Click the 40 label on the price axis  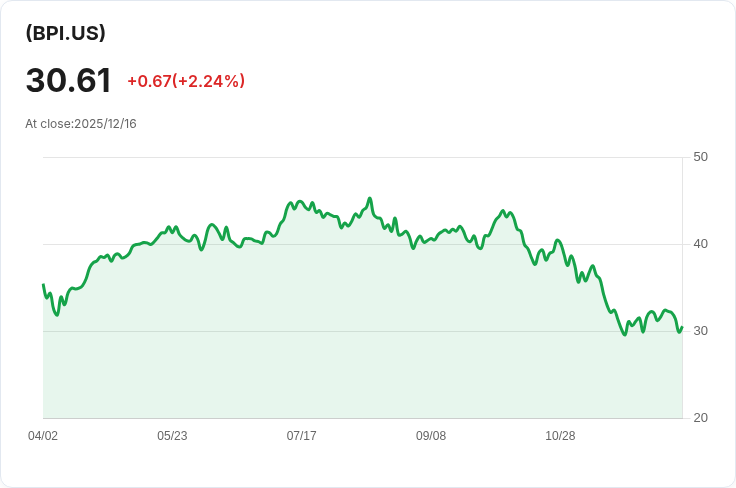700,244
